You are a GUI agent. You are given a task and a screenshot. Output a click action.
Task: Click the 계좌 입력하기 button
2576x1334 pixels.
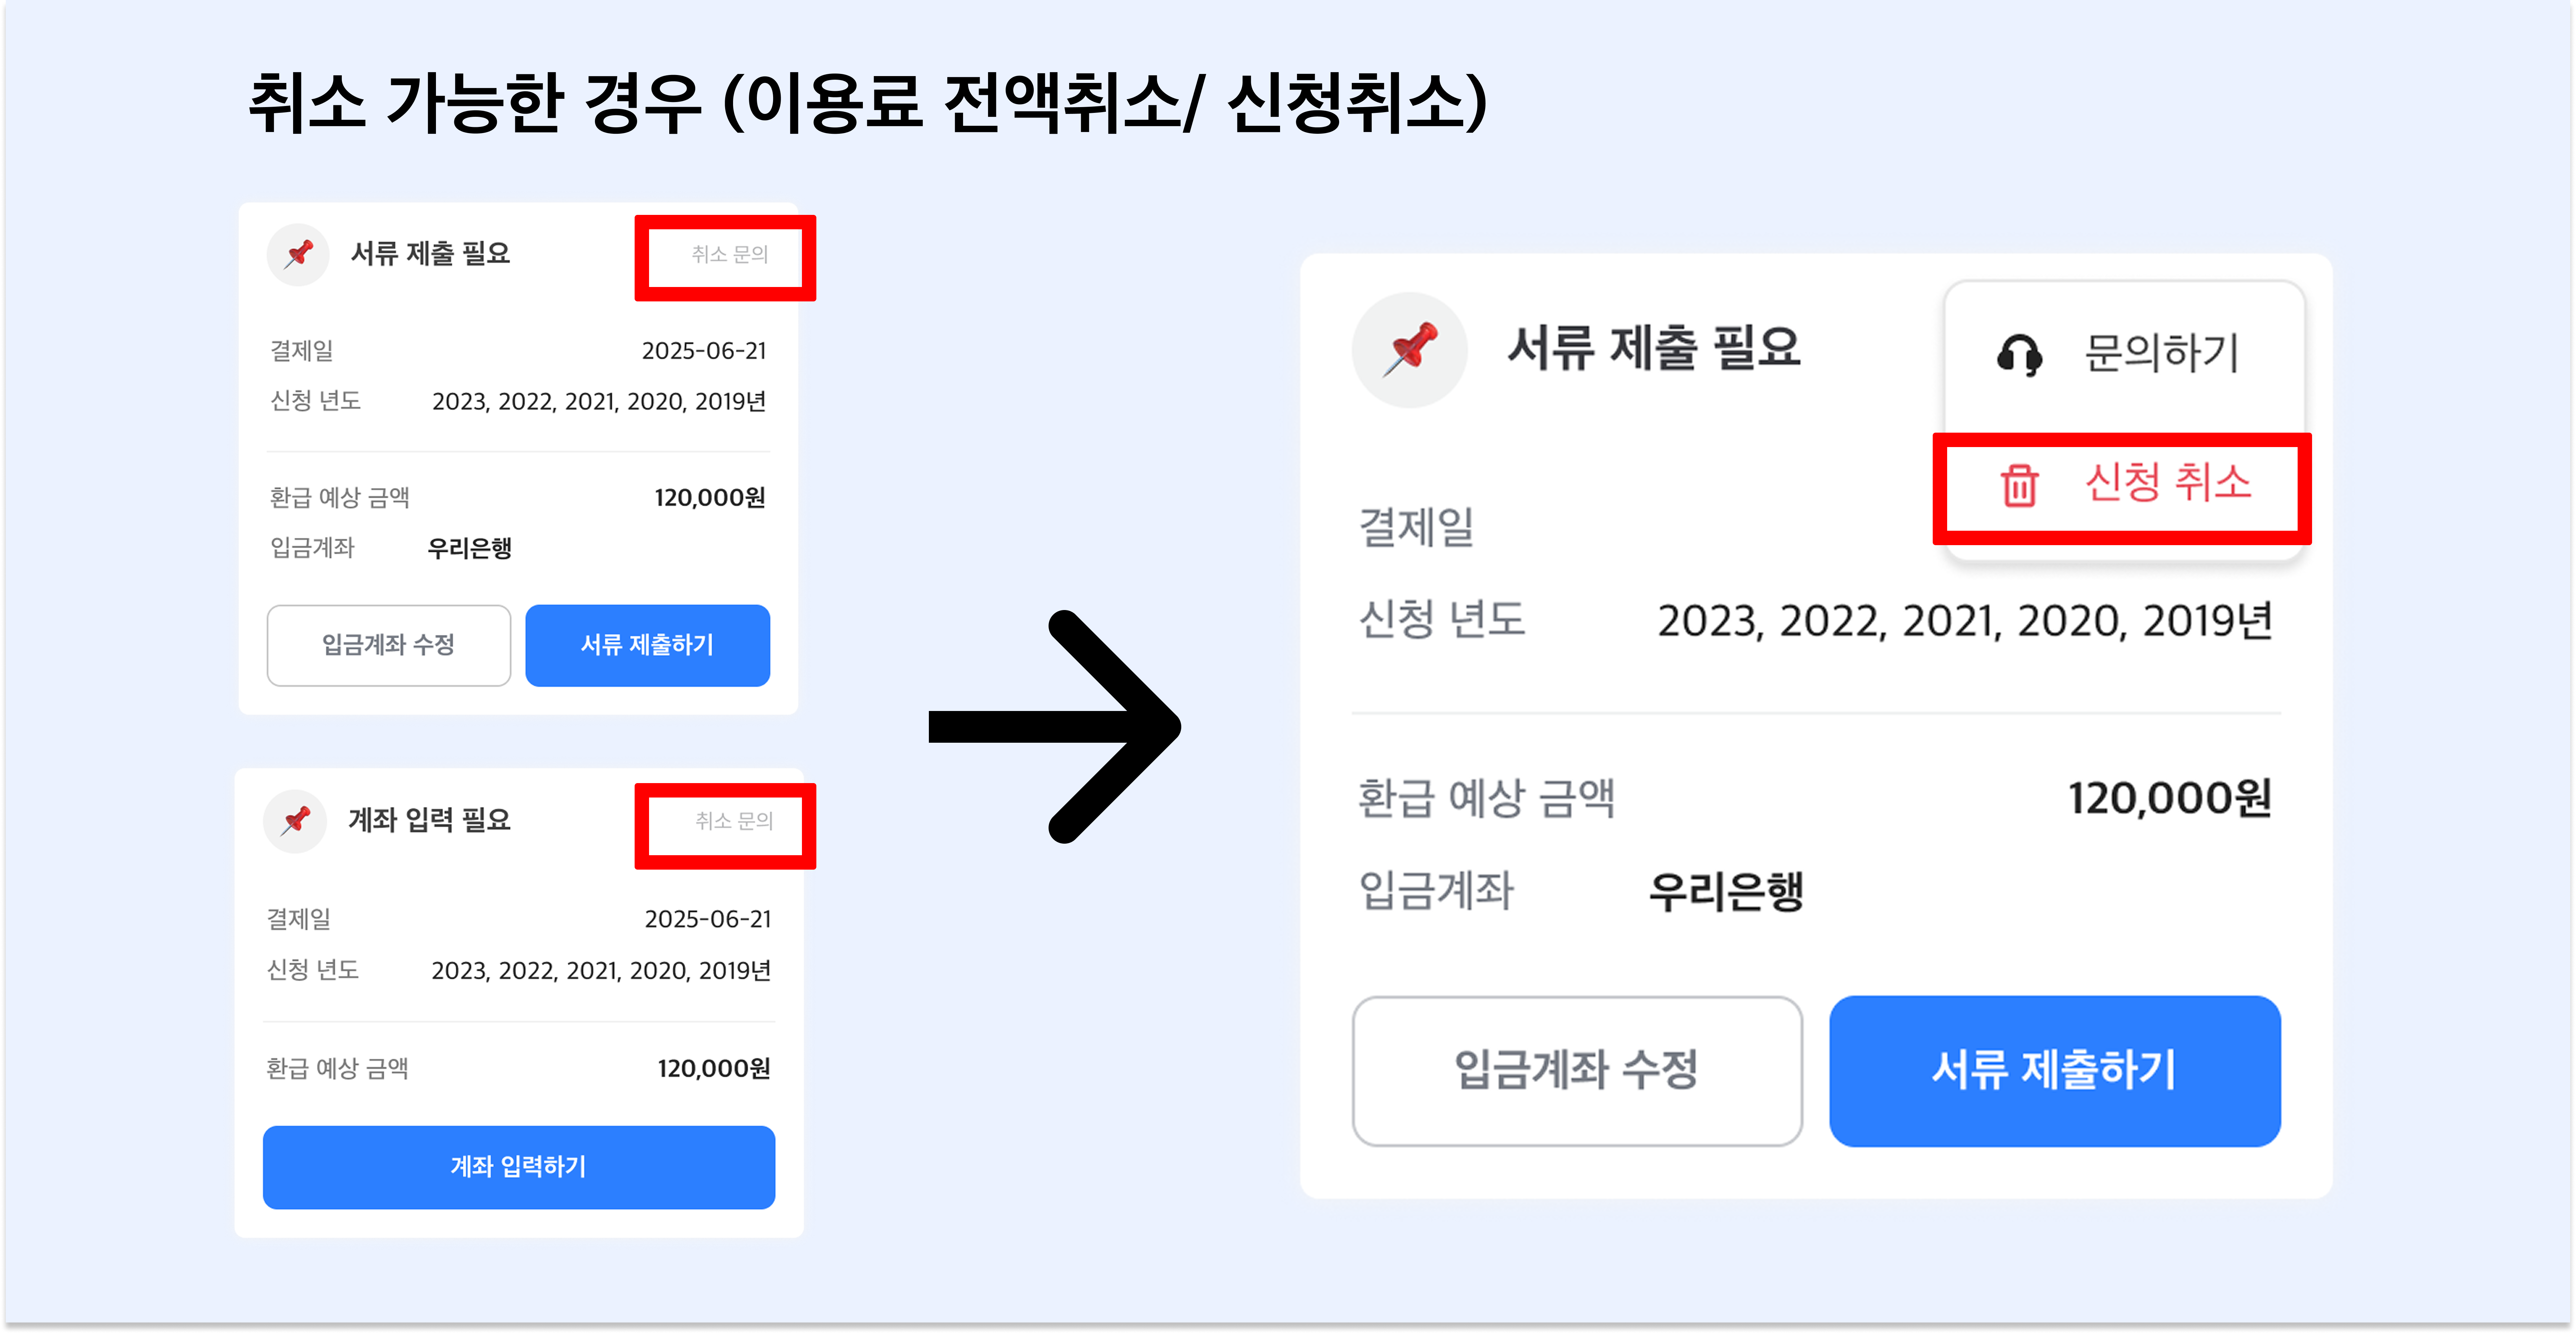519,1167
